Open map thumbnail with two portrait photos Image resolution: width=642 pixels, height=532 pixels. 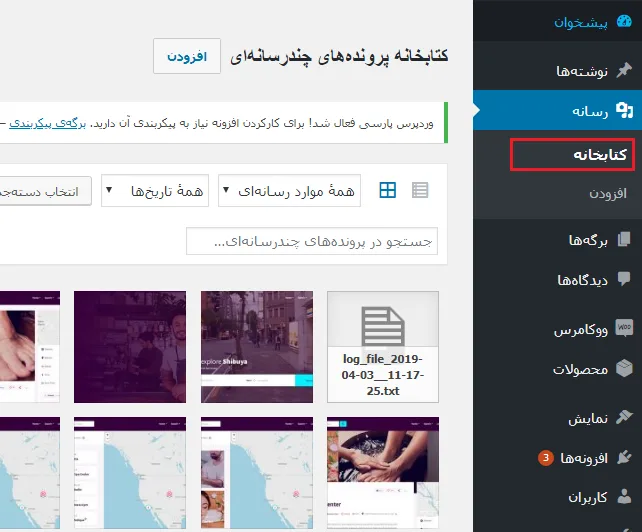(257, 473)
